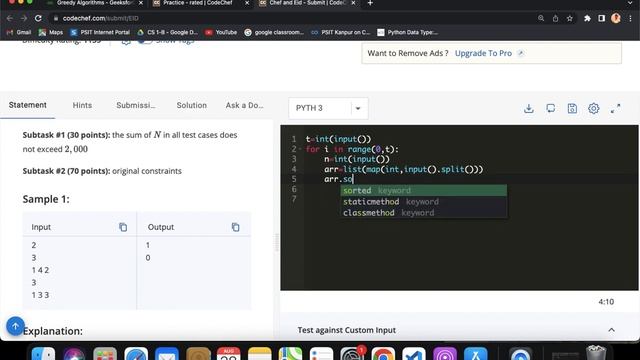640x360 pixels.
Task: Download the code using the download icon
Action: click(529, 108)
